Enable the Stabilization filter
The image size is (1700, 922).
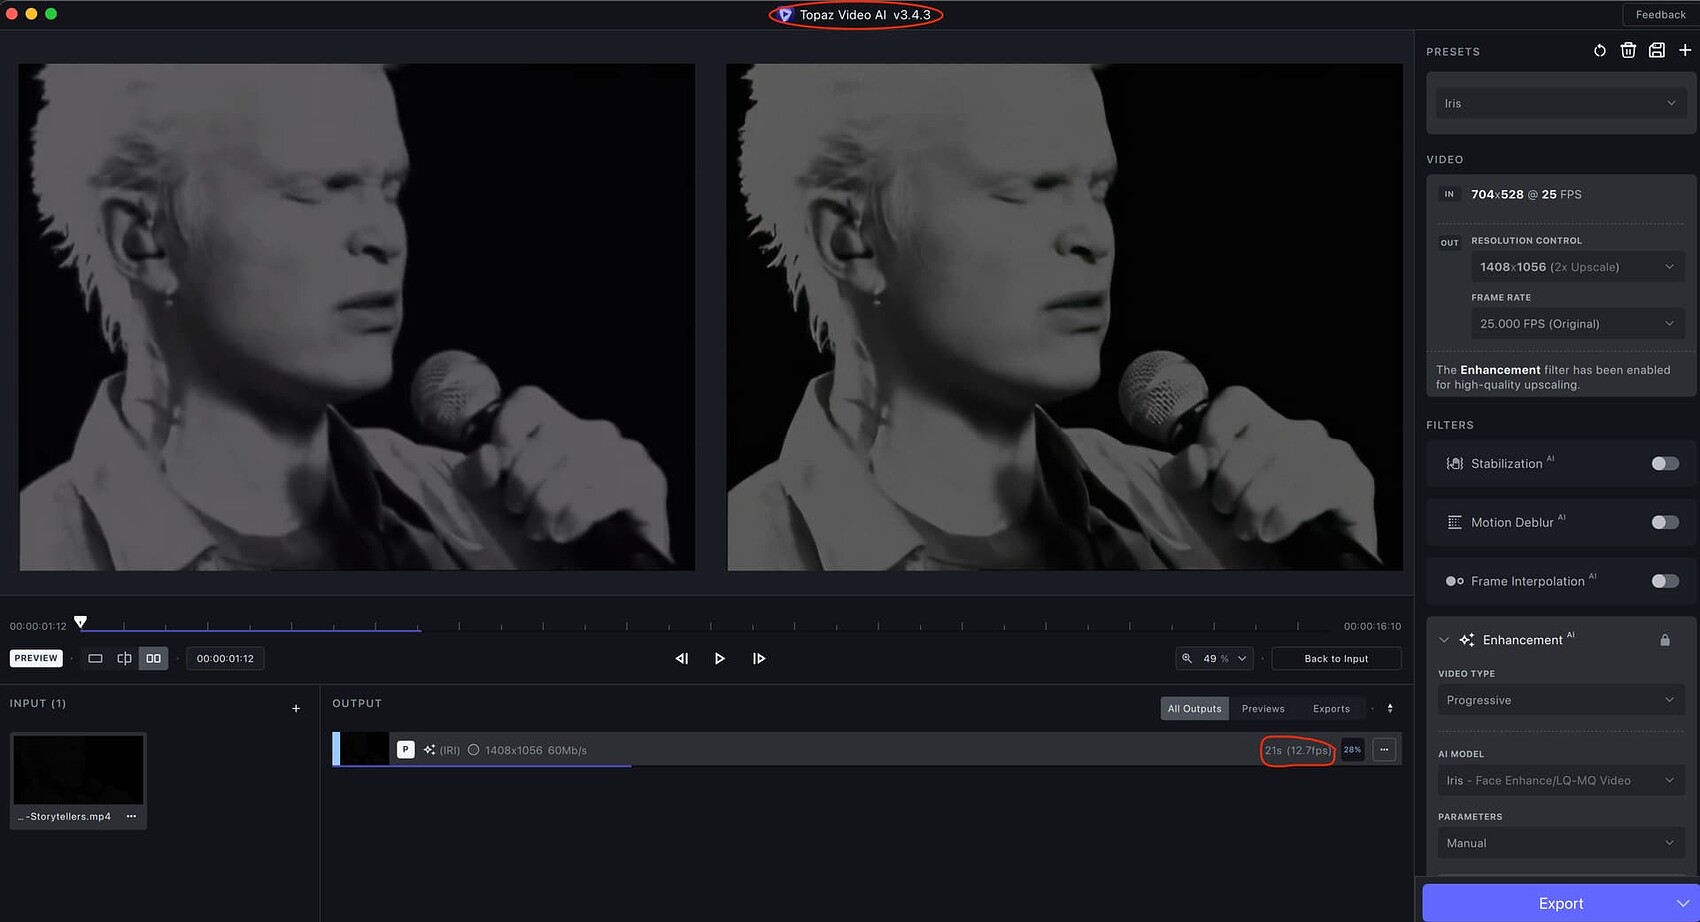tap(1664, 463)
